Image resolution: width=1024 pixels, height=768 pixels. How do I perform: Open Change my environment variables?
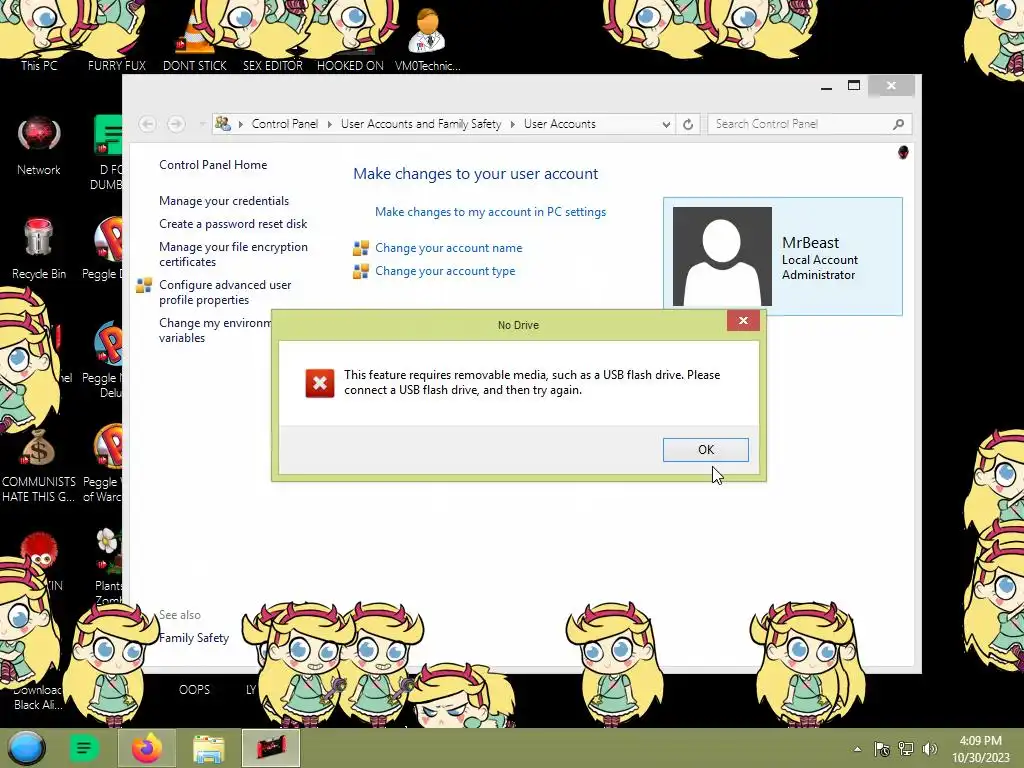pyautogui.click(x=215, y=330)
